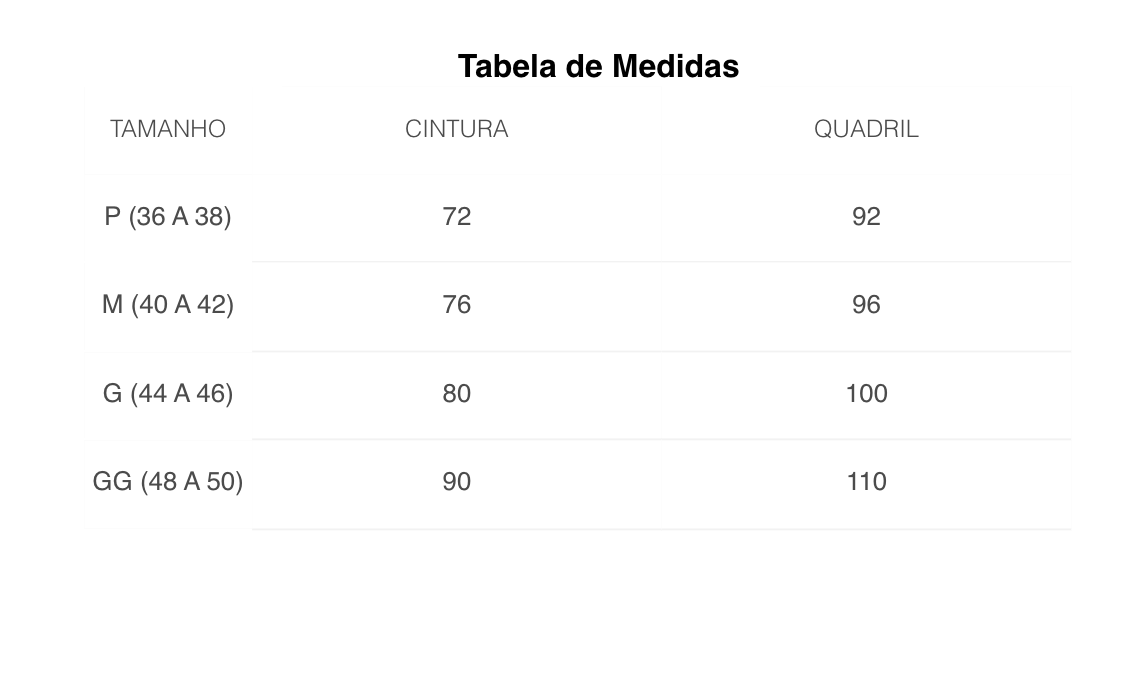Click the waist value 72

pyautogui.click(x=456, y=216)
